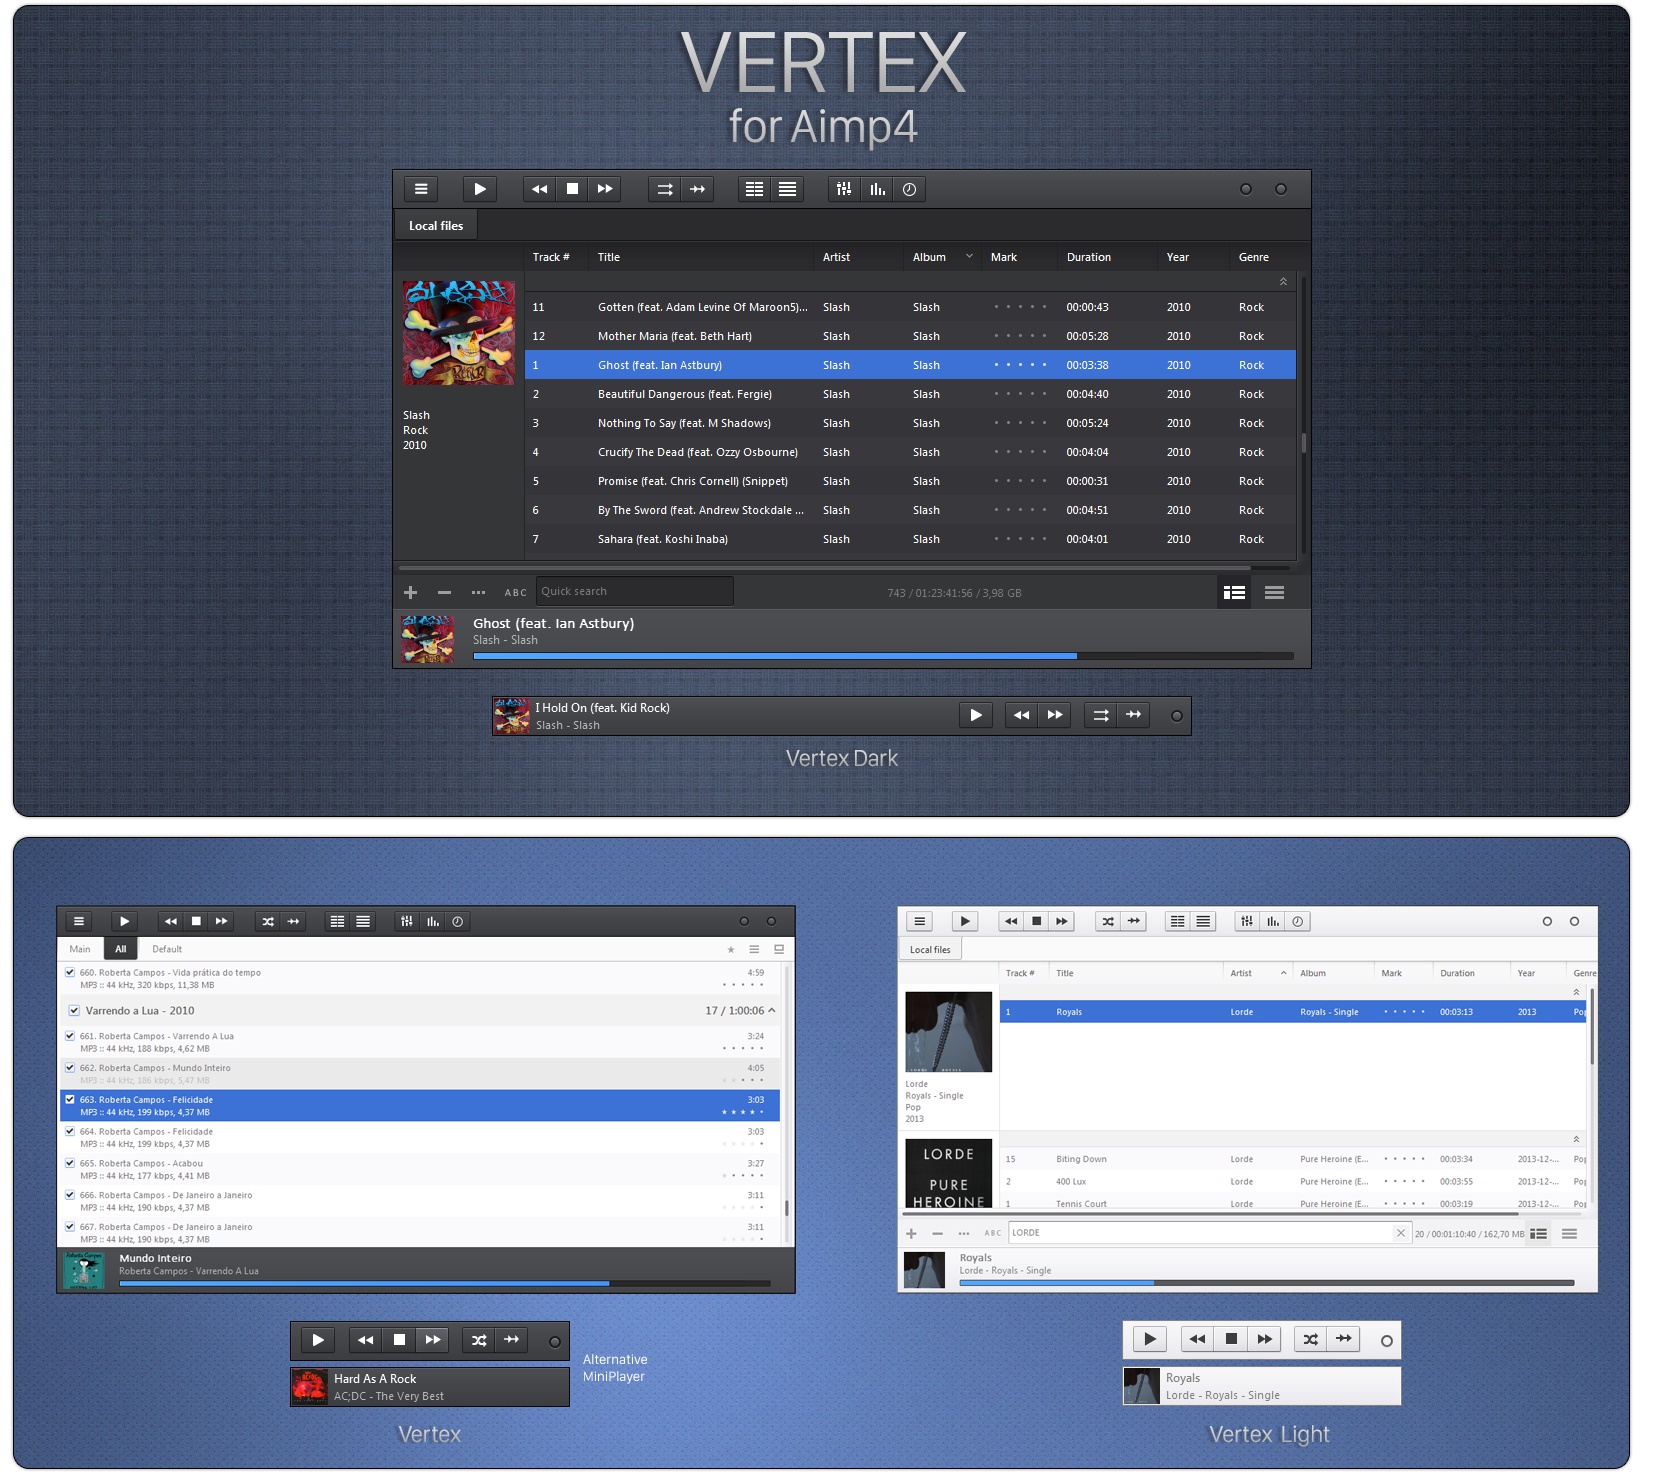Click next track on Vertex Dark mini player

(x=1055, y=715)
